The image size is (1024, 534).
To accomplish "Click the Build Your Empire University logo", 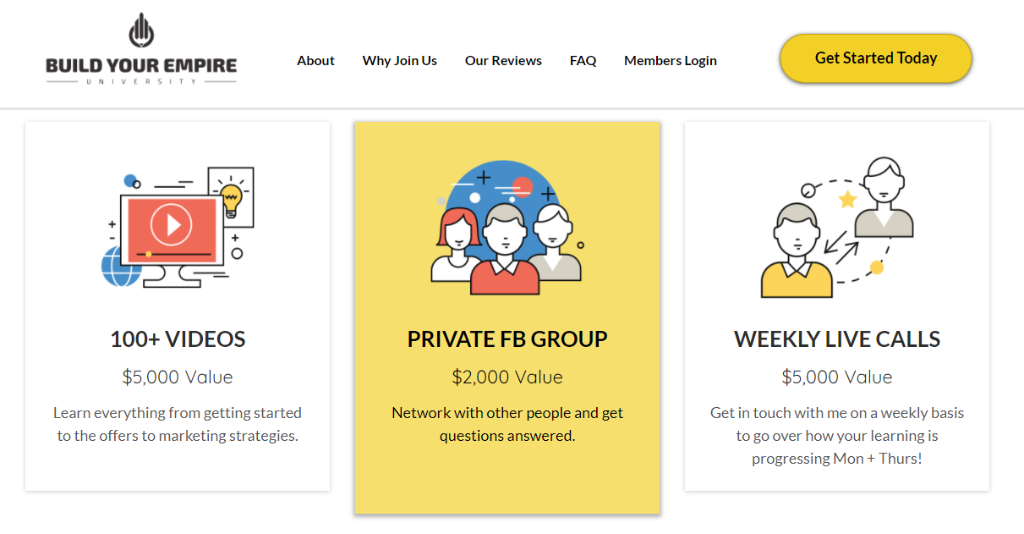I will tap(141, 50).
